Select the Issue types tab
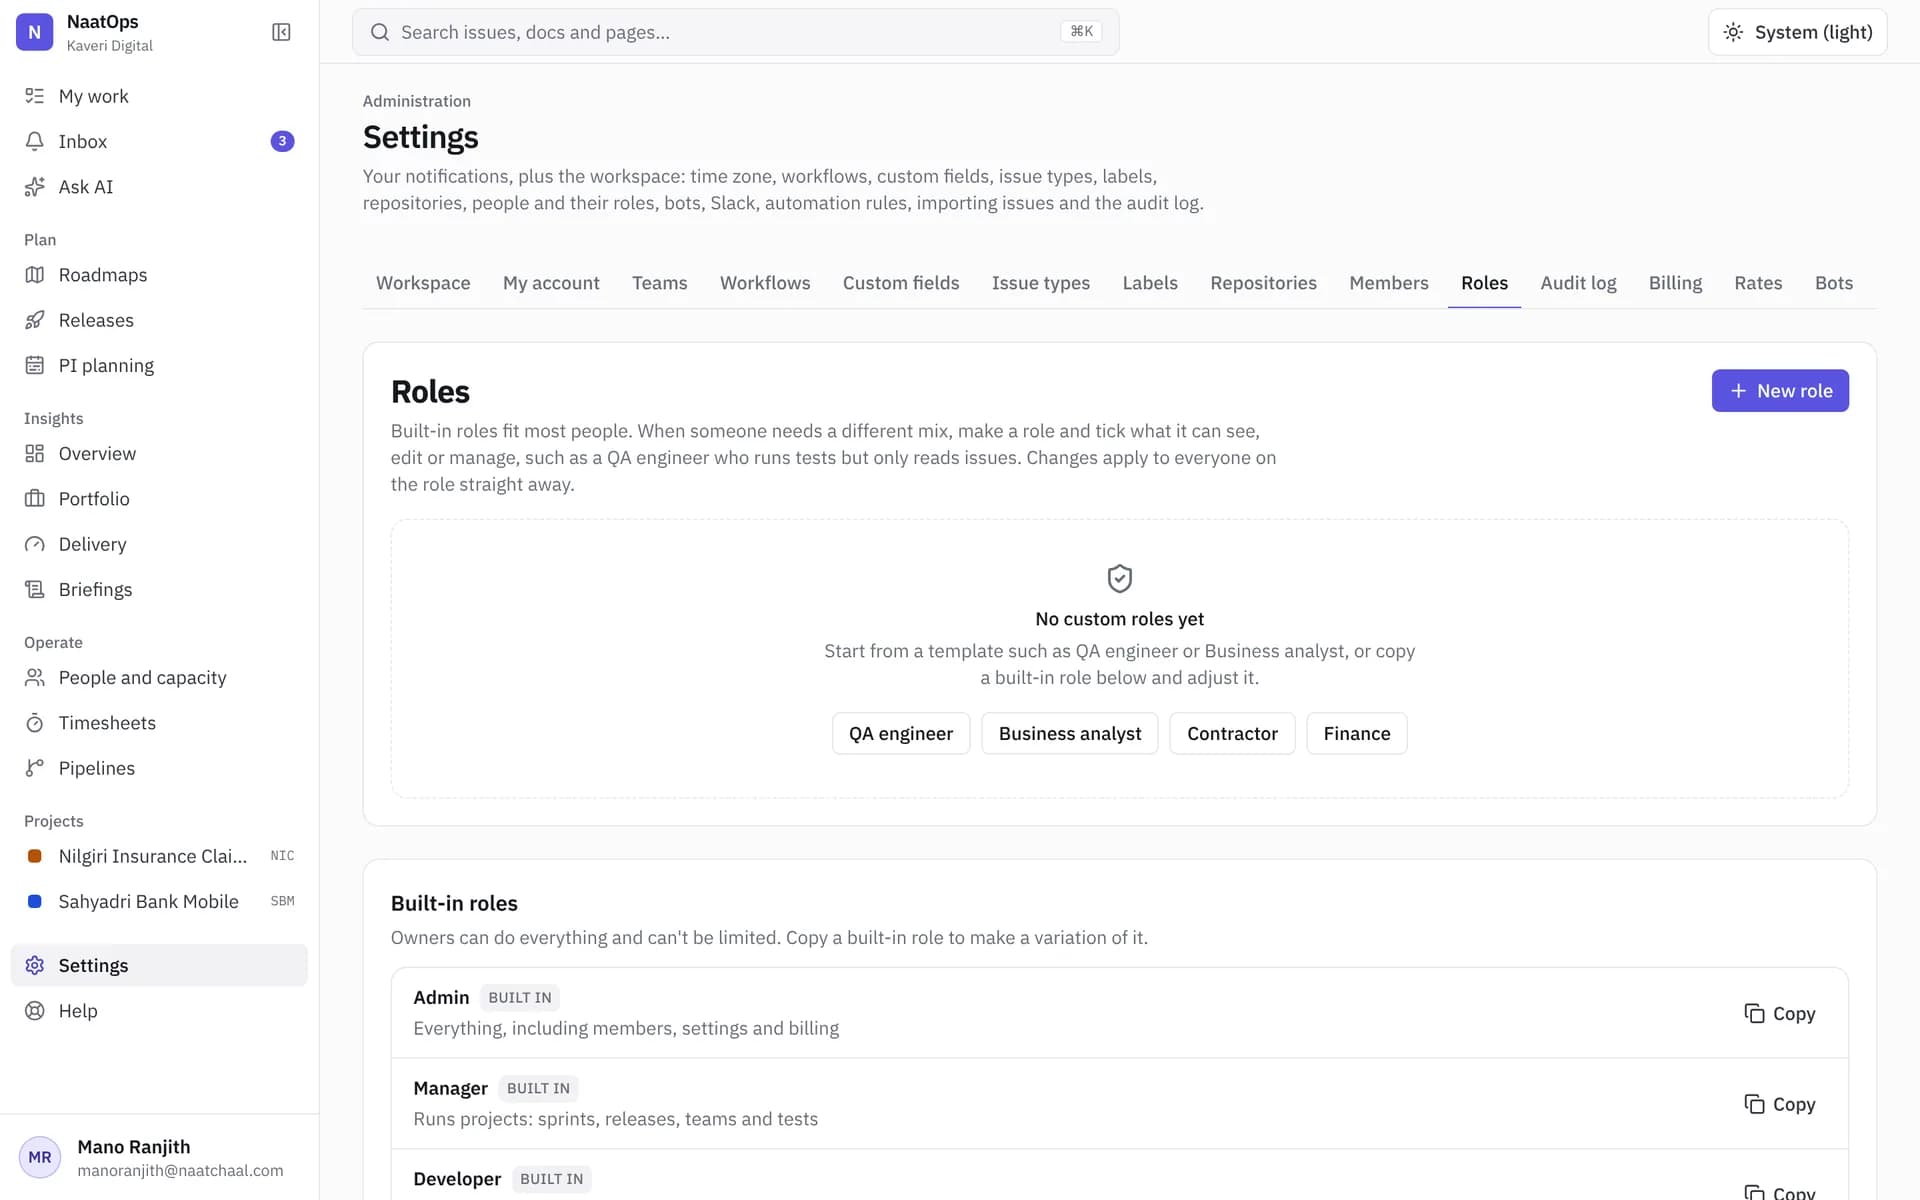This screenshot has width=1920, height=1200. point(1040,283)
